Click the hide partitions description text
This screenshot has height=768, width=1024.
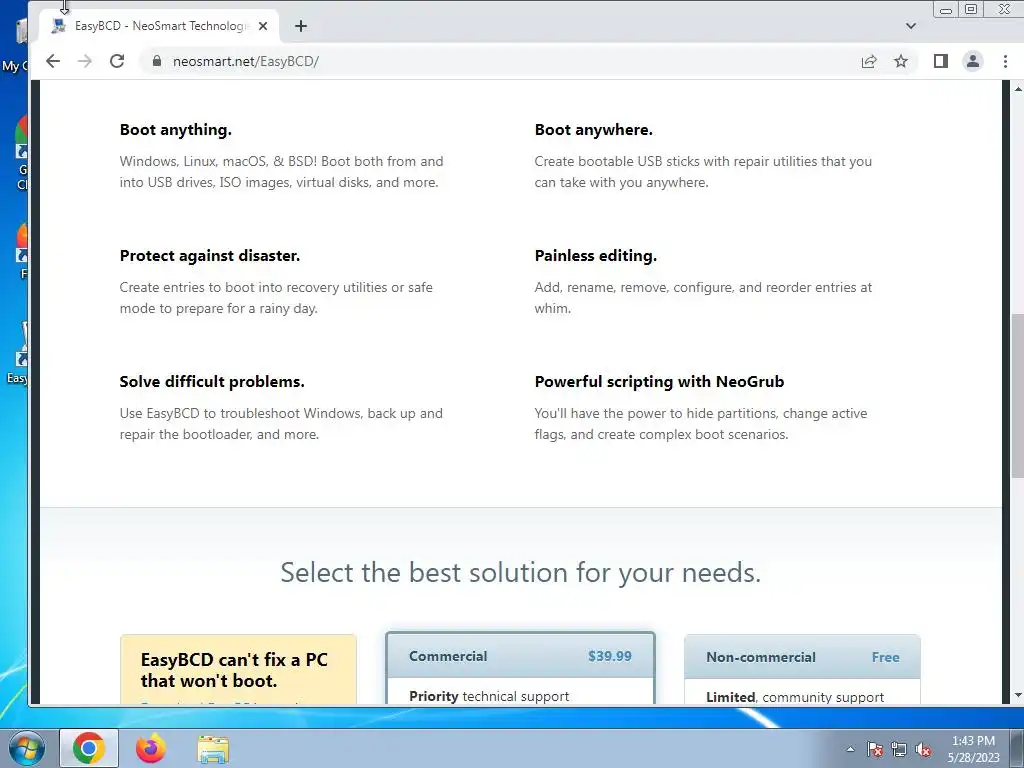(x=701, y=424)
